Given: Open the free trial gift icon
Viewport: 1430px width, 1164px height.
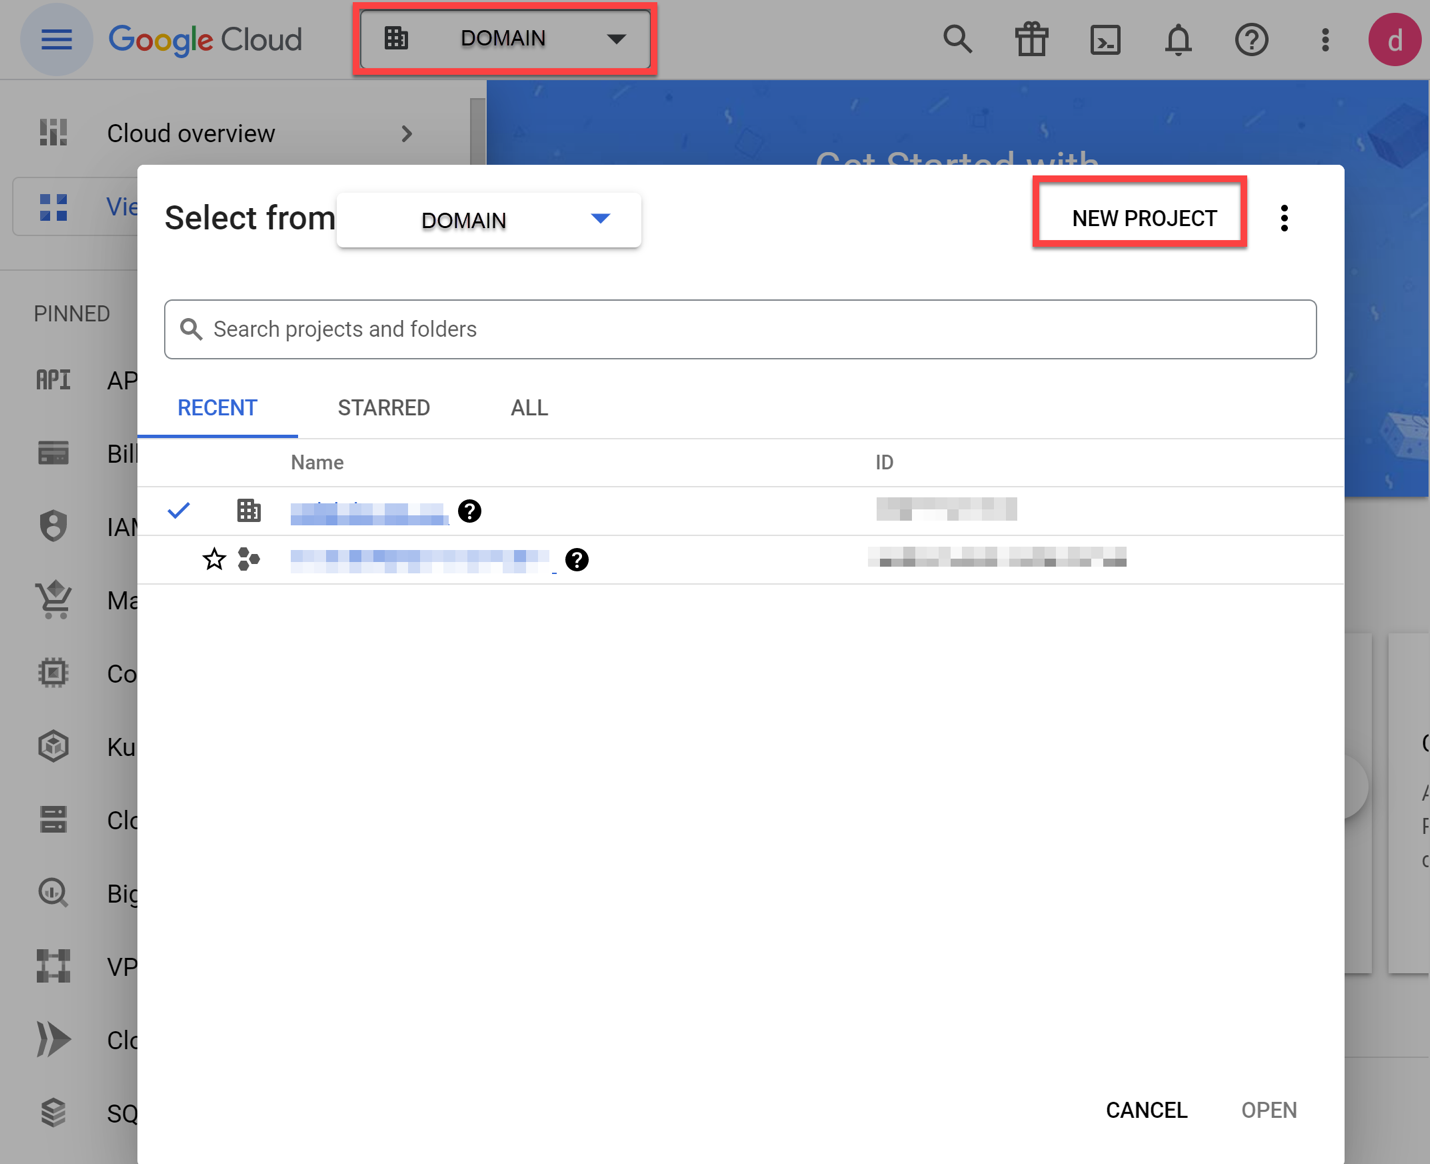Looking at the screenshot, I should click(x=1031, y=40).
